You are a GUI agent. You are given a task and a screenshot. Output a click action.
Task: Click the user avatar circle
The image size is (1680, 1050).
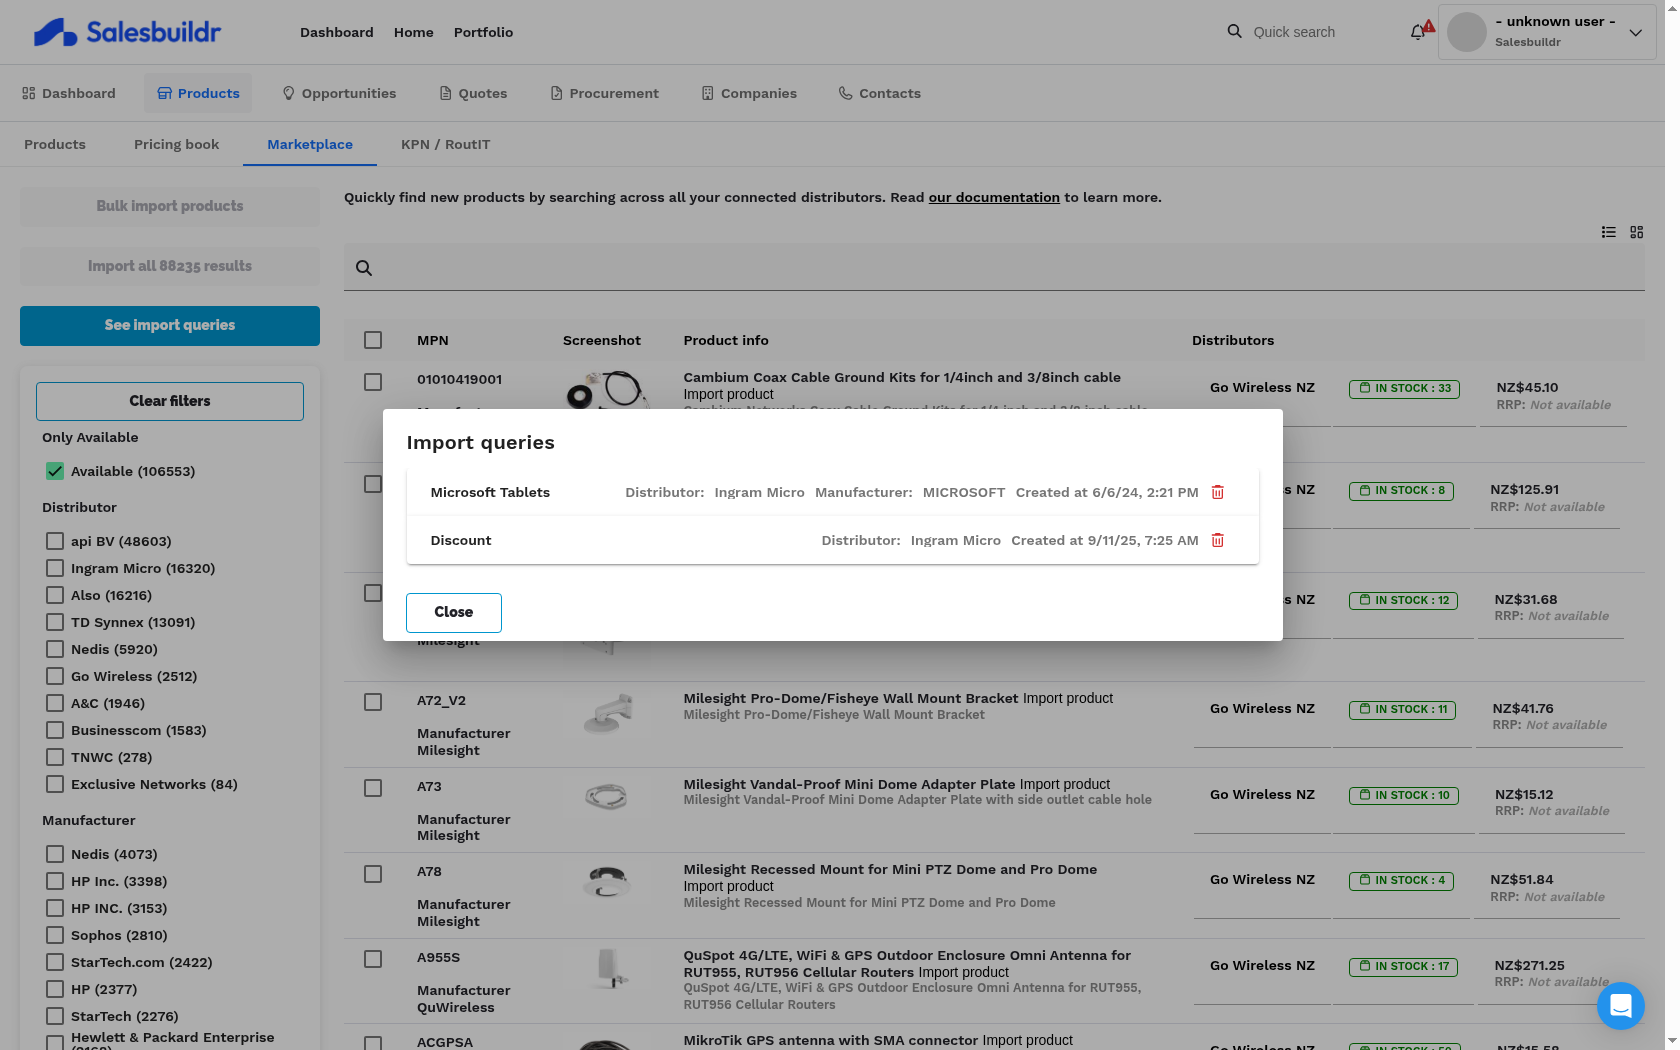tap(1467, 32)
